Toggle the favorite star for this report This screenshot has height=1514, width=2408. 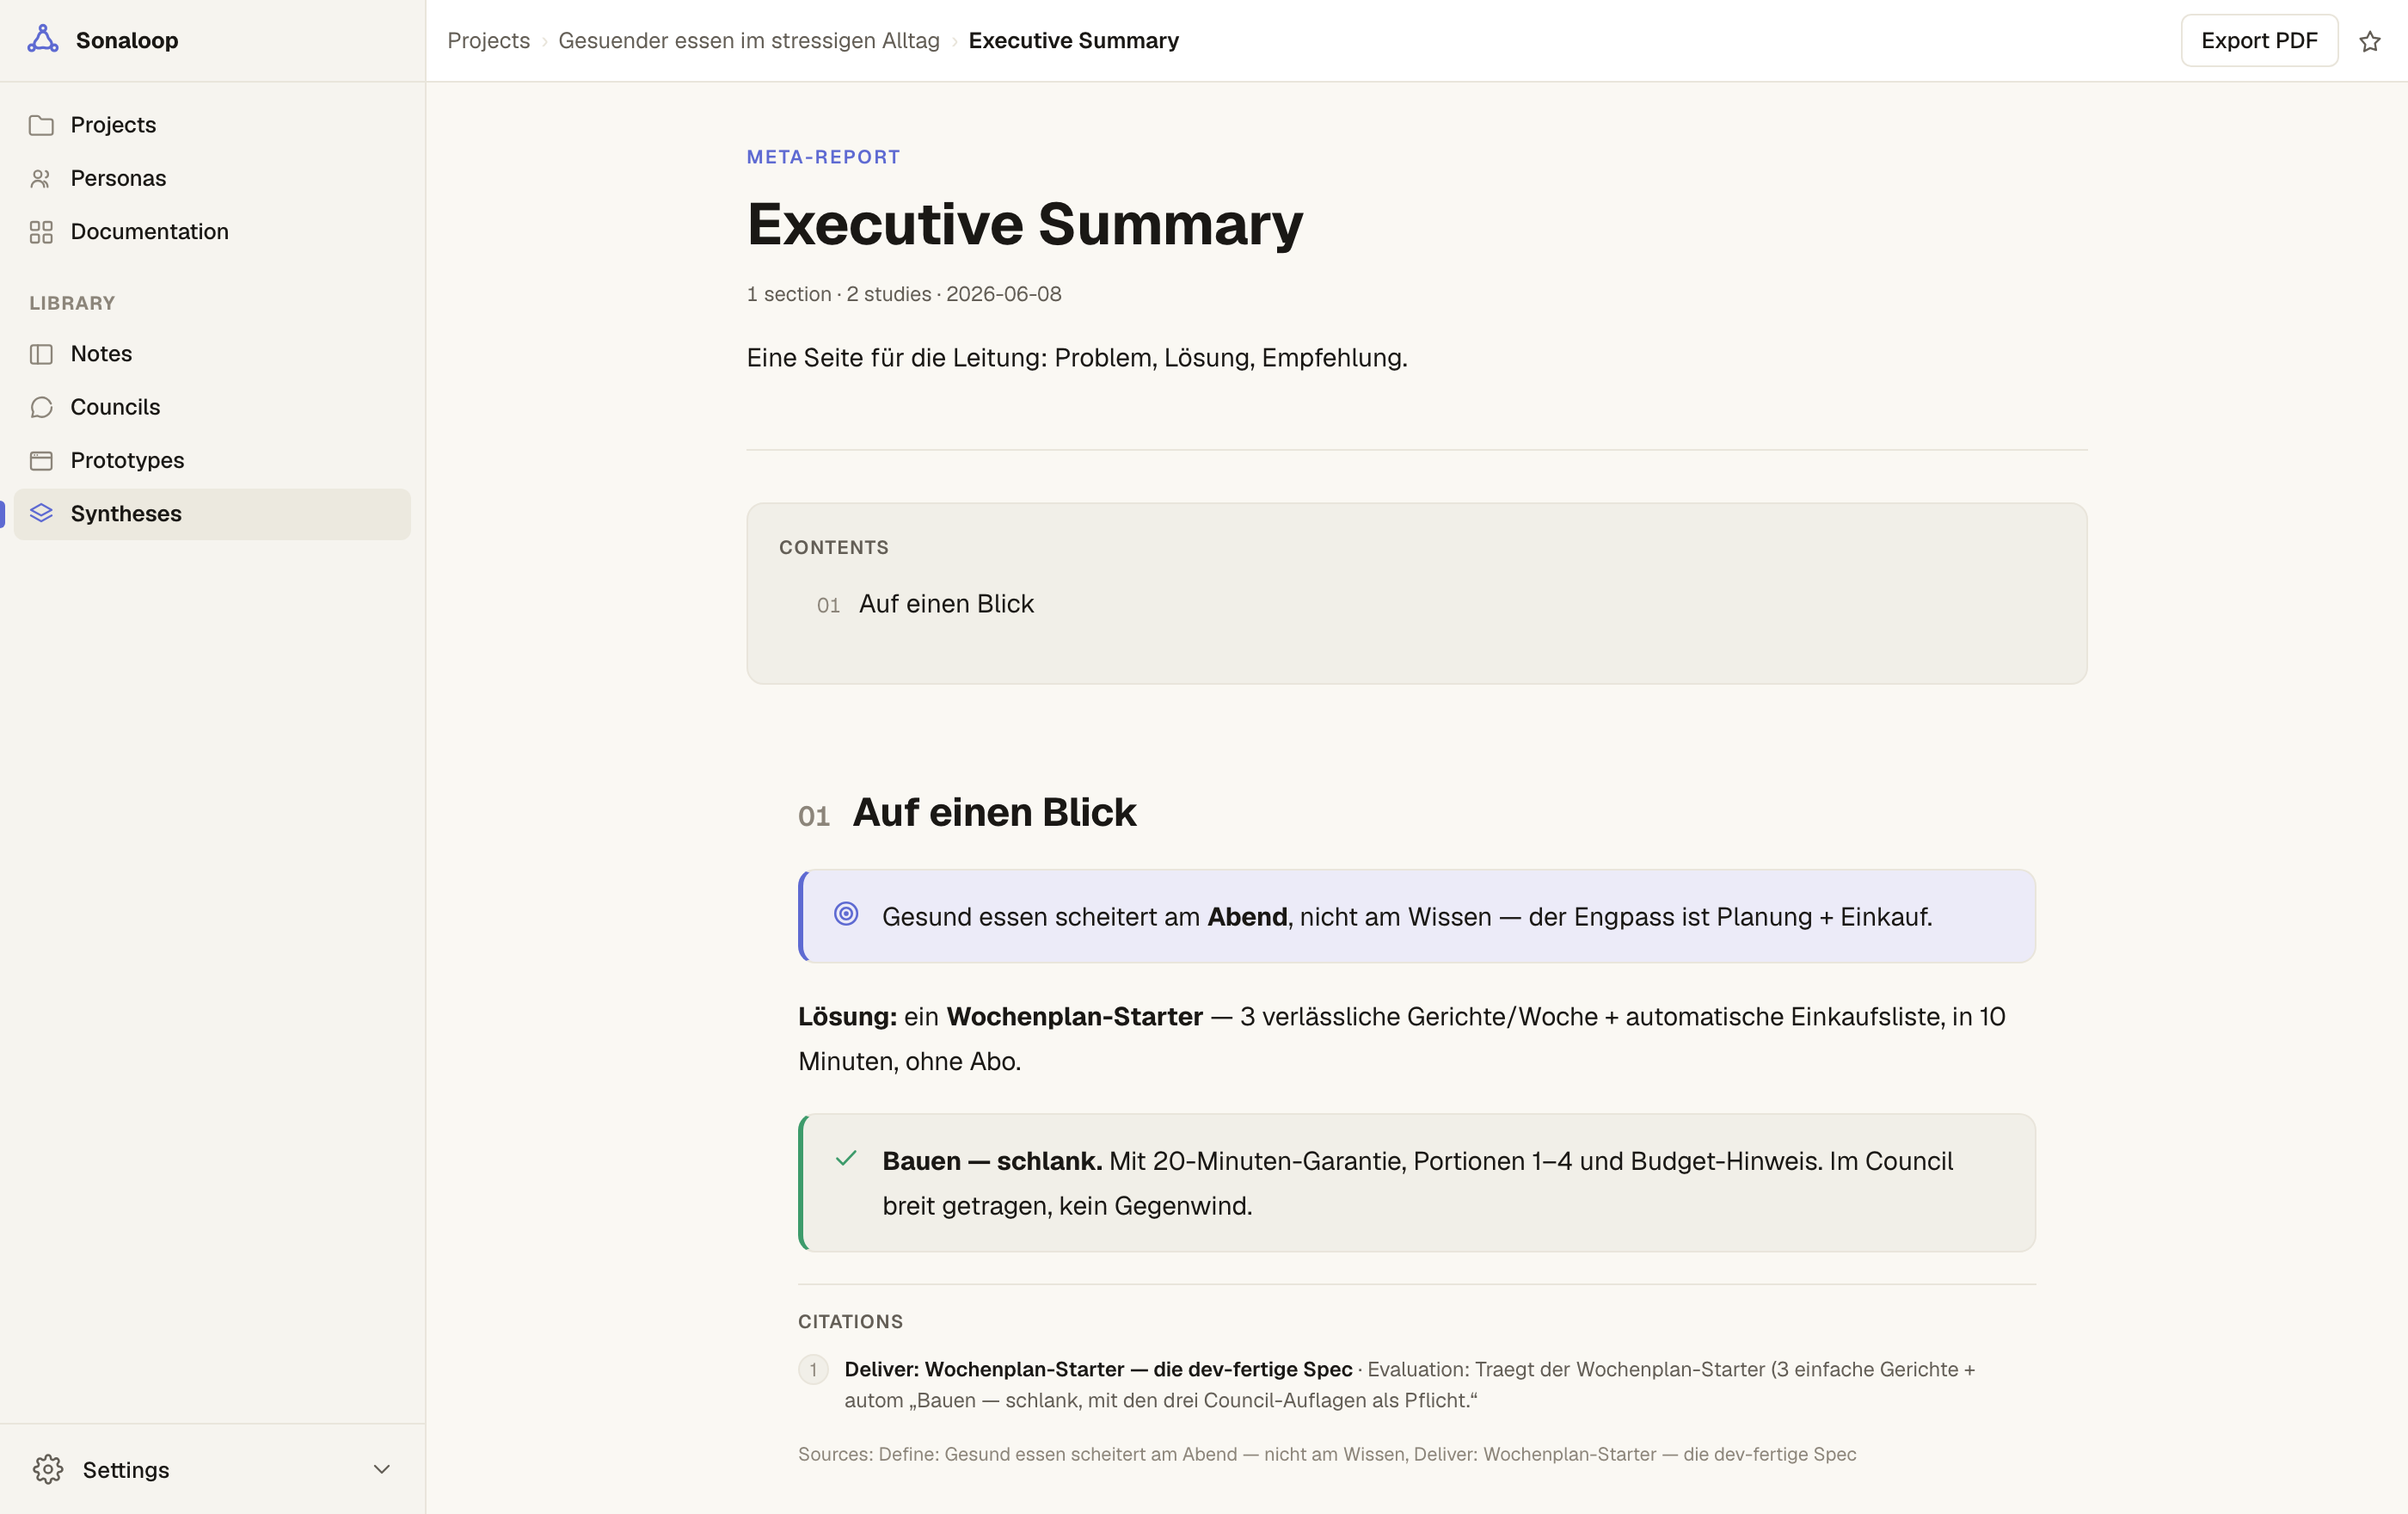pos(2369,41)
